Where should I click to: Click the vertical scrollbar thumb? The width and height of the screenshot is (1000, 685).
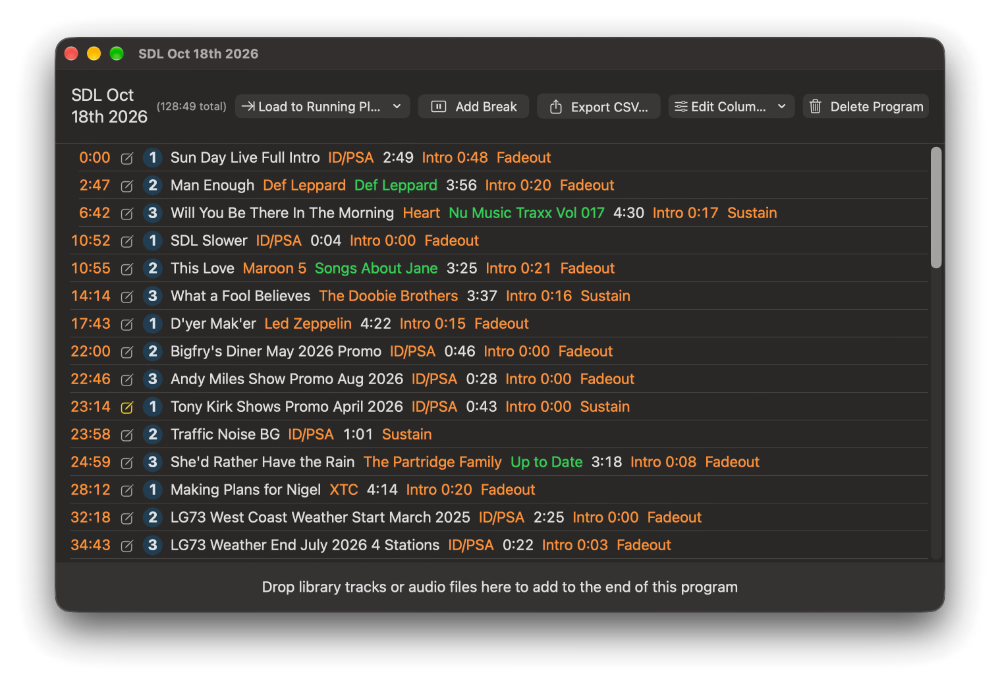(936, 207)
